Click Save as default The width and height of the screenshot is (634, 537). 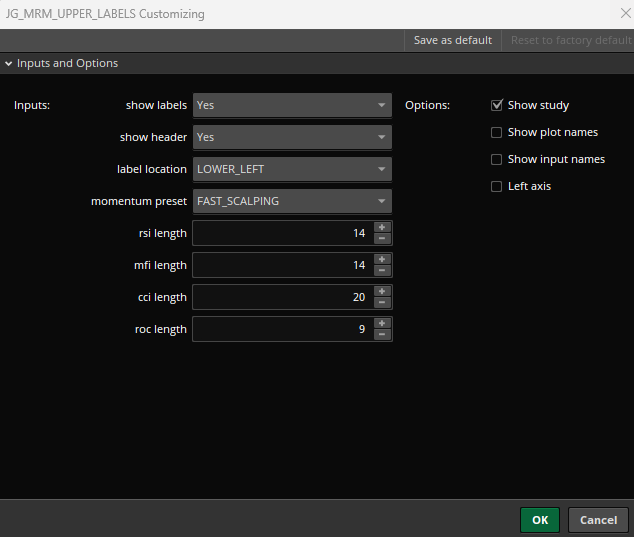(452, 40)
